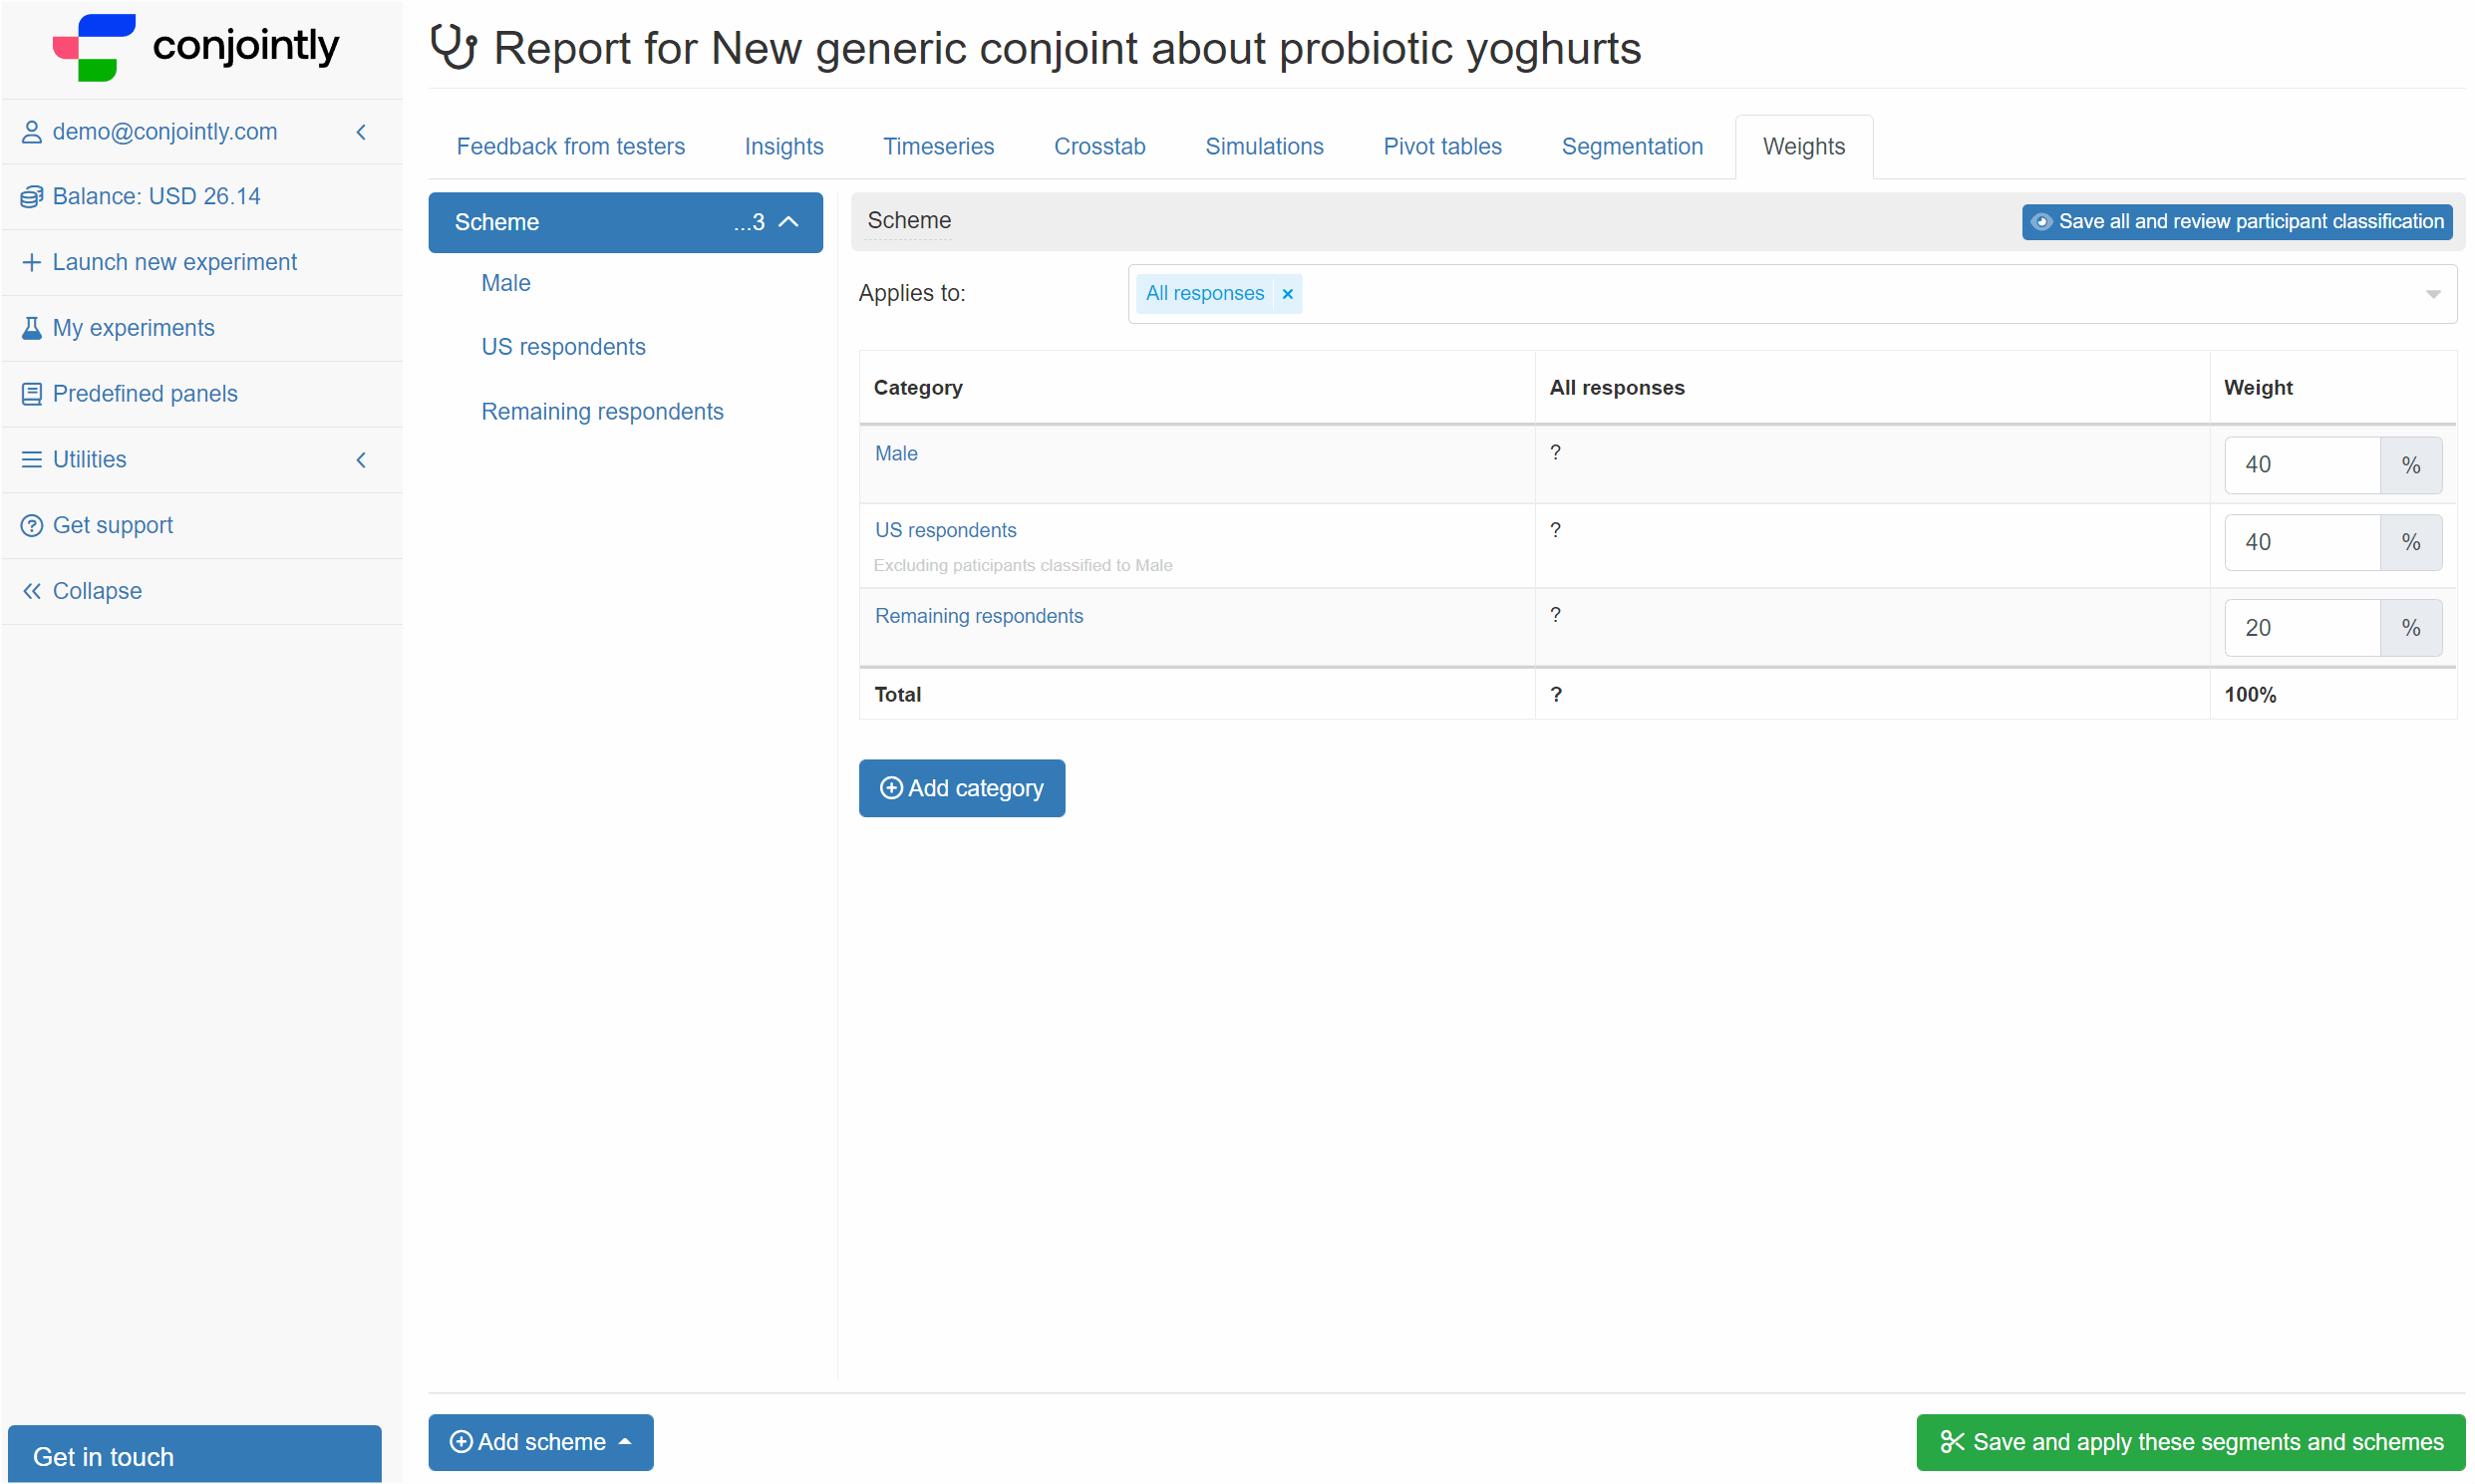
Task: Select the Weights tab
Action: point(1802,147)
